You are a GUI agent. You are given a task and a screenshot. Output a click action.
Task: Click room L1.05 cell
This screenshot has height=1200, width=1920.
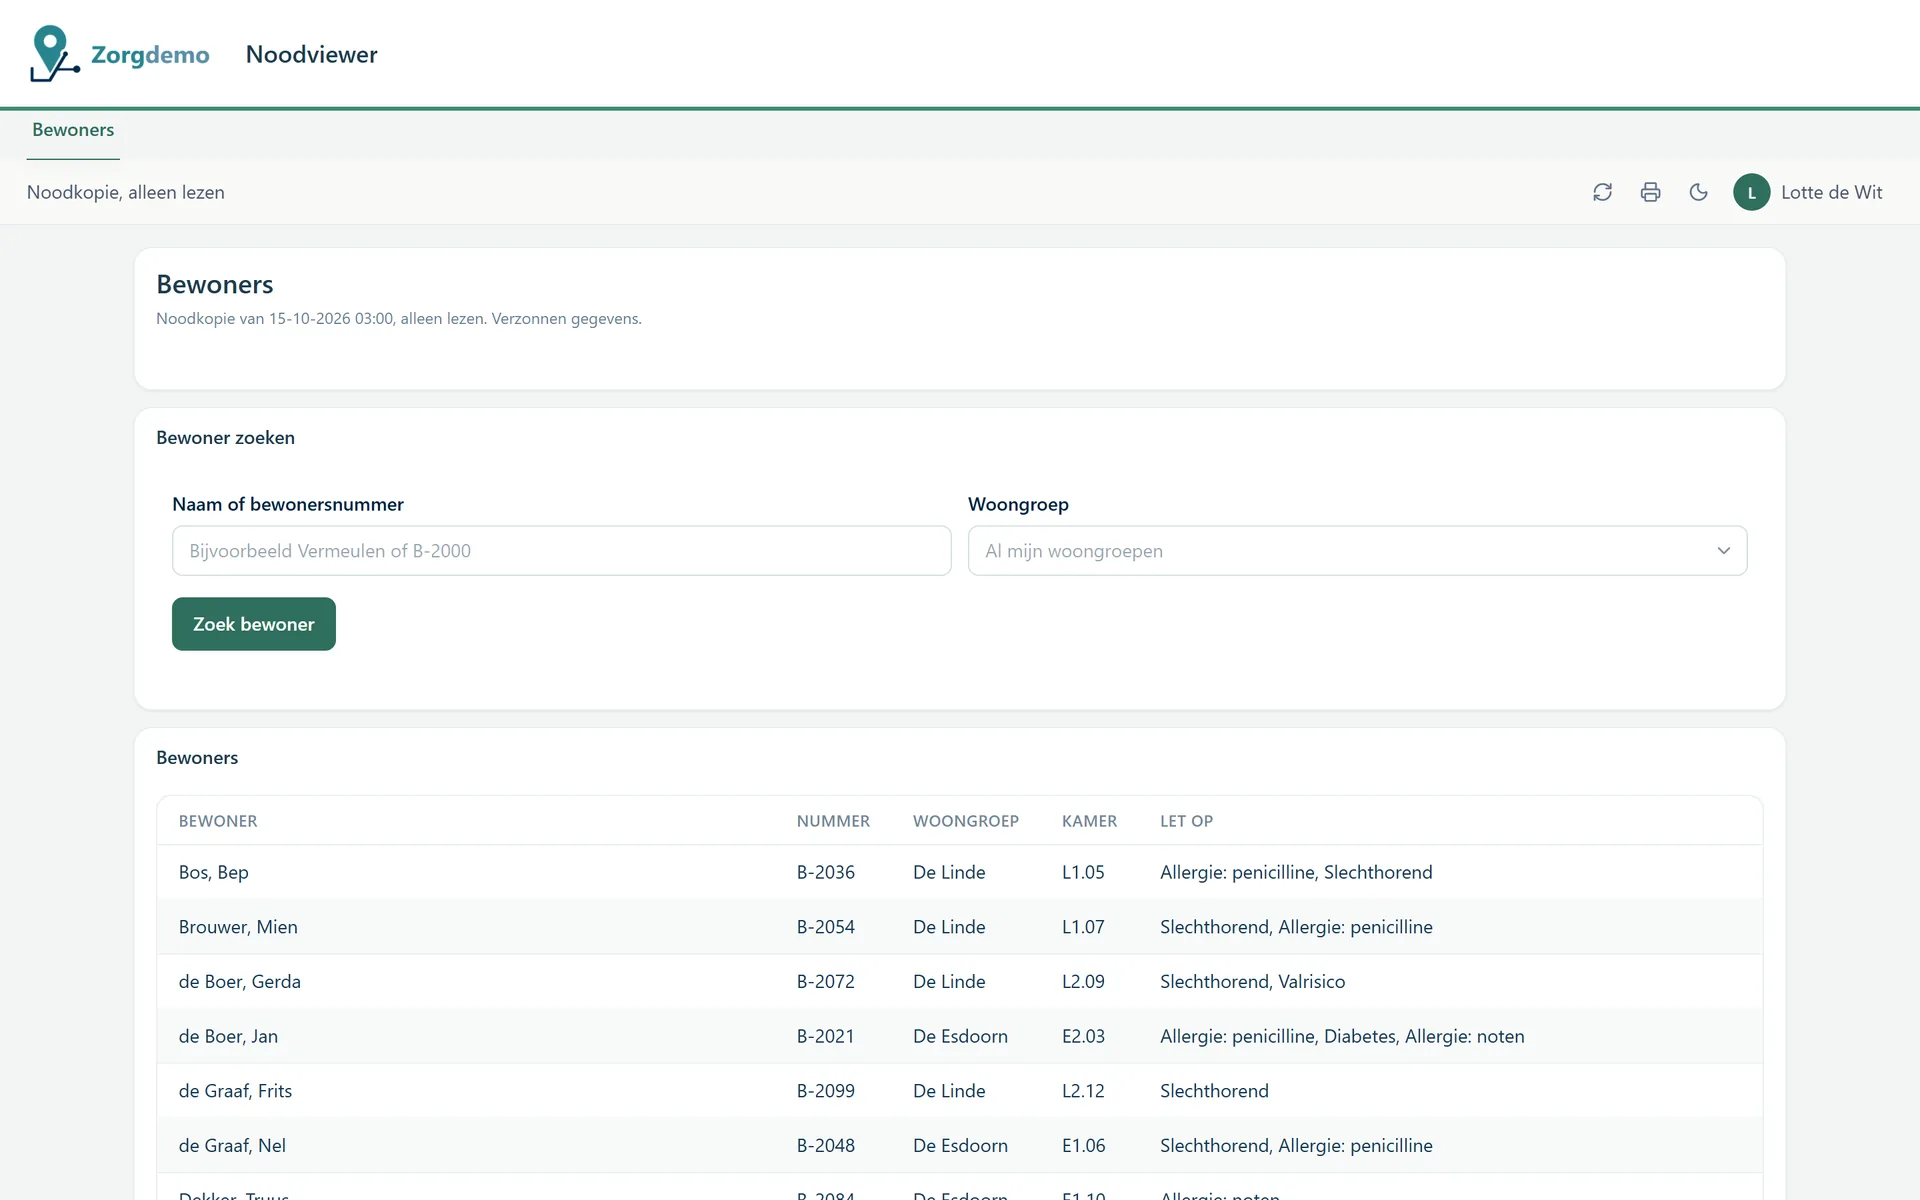click(1083, 872)
